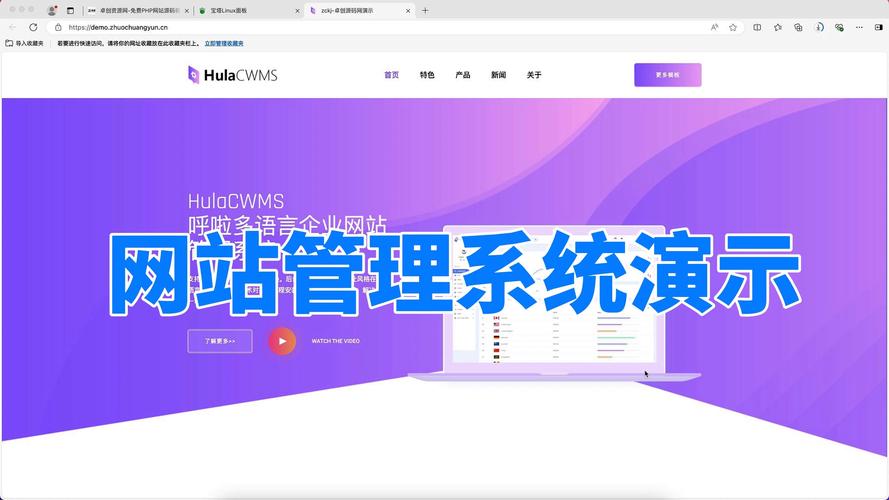The image size is (889, 500).
Task: Open the Read Aloud icon in the address bar
Action: pos(714,27)
